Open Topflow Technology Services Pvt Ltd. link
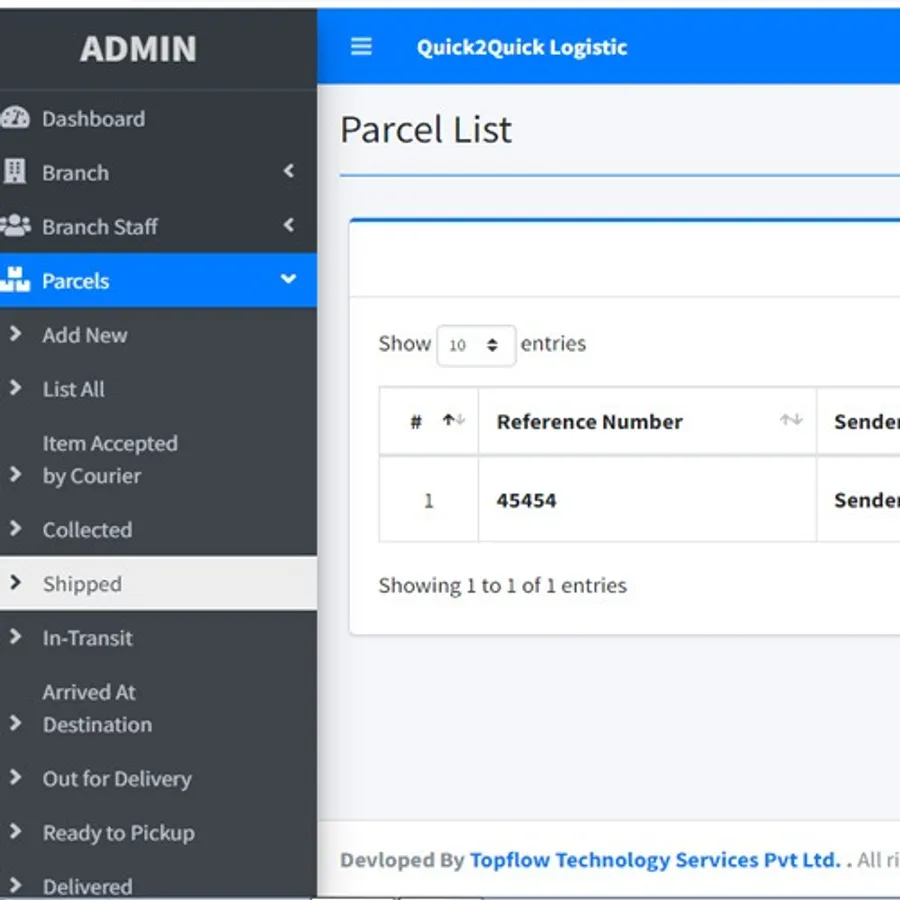 [x=655, y=860]
